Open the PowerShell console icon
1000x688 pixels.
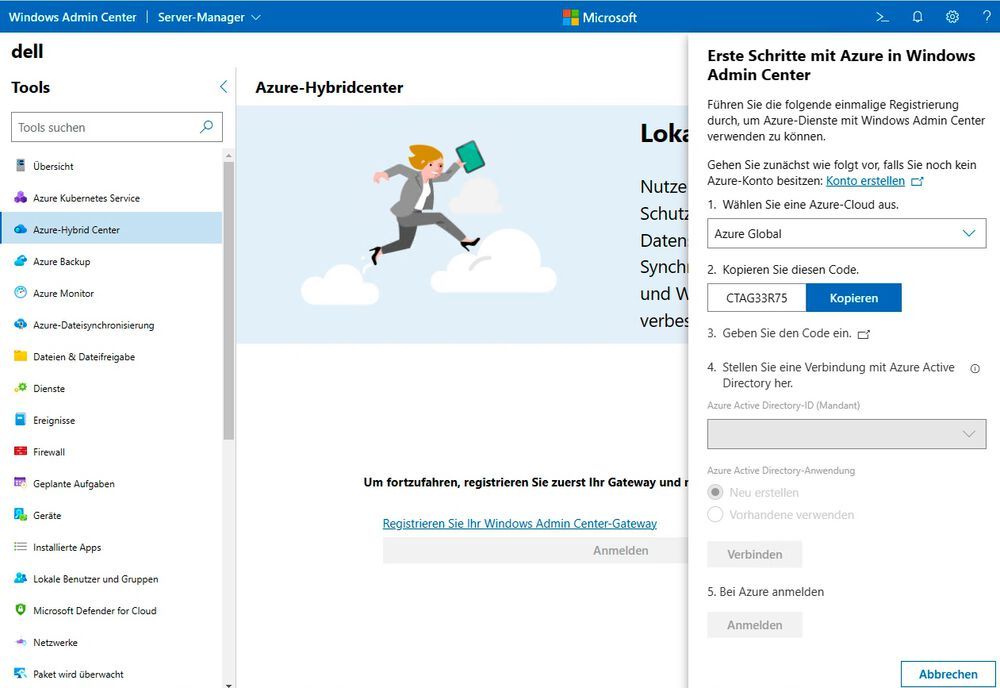(x=881, y=17)
